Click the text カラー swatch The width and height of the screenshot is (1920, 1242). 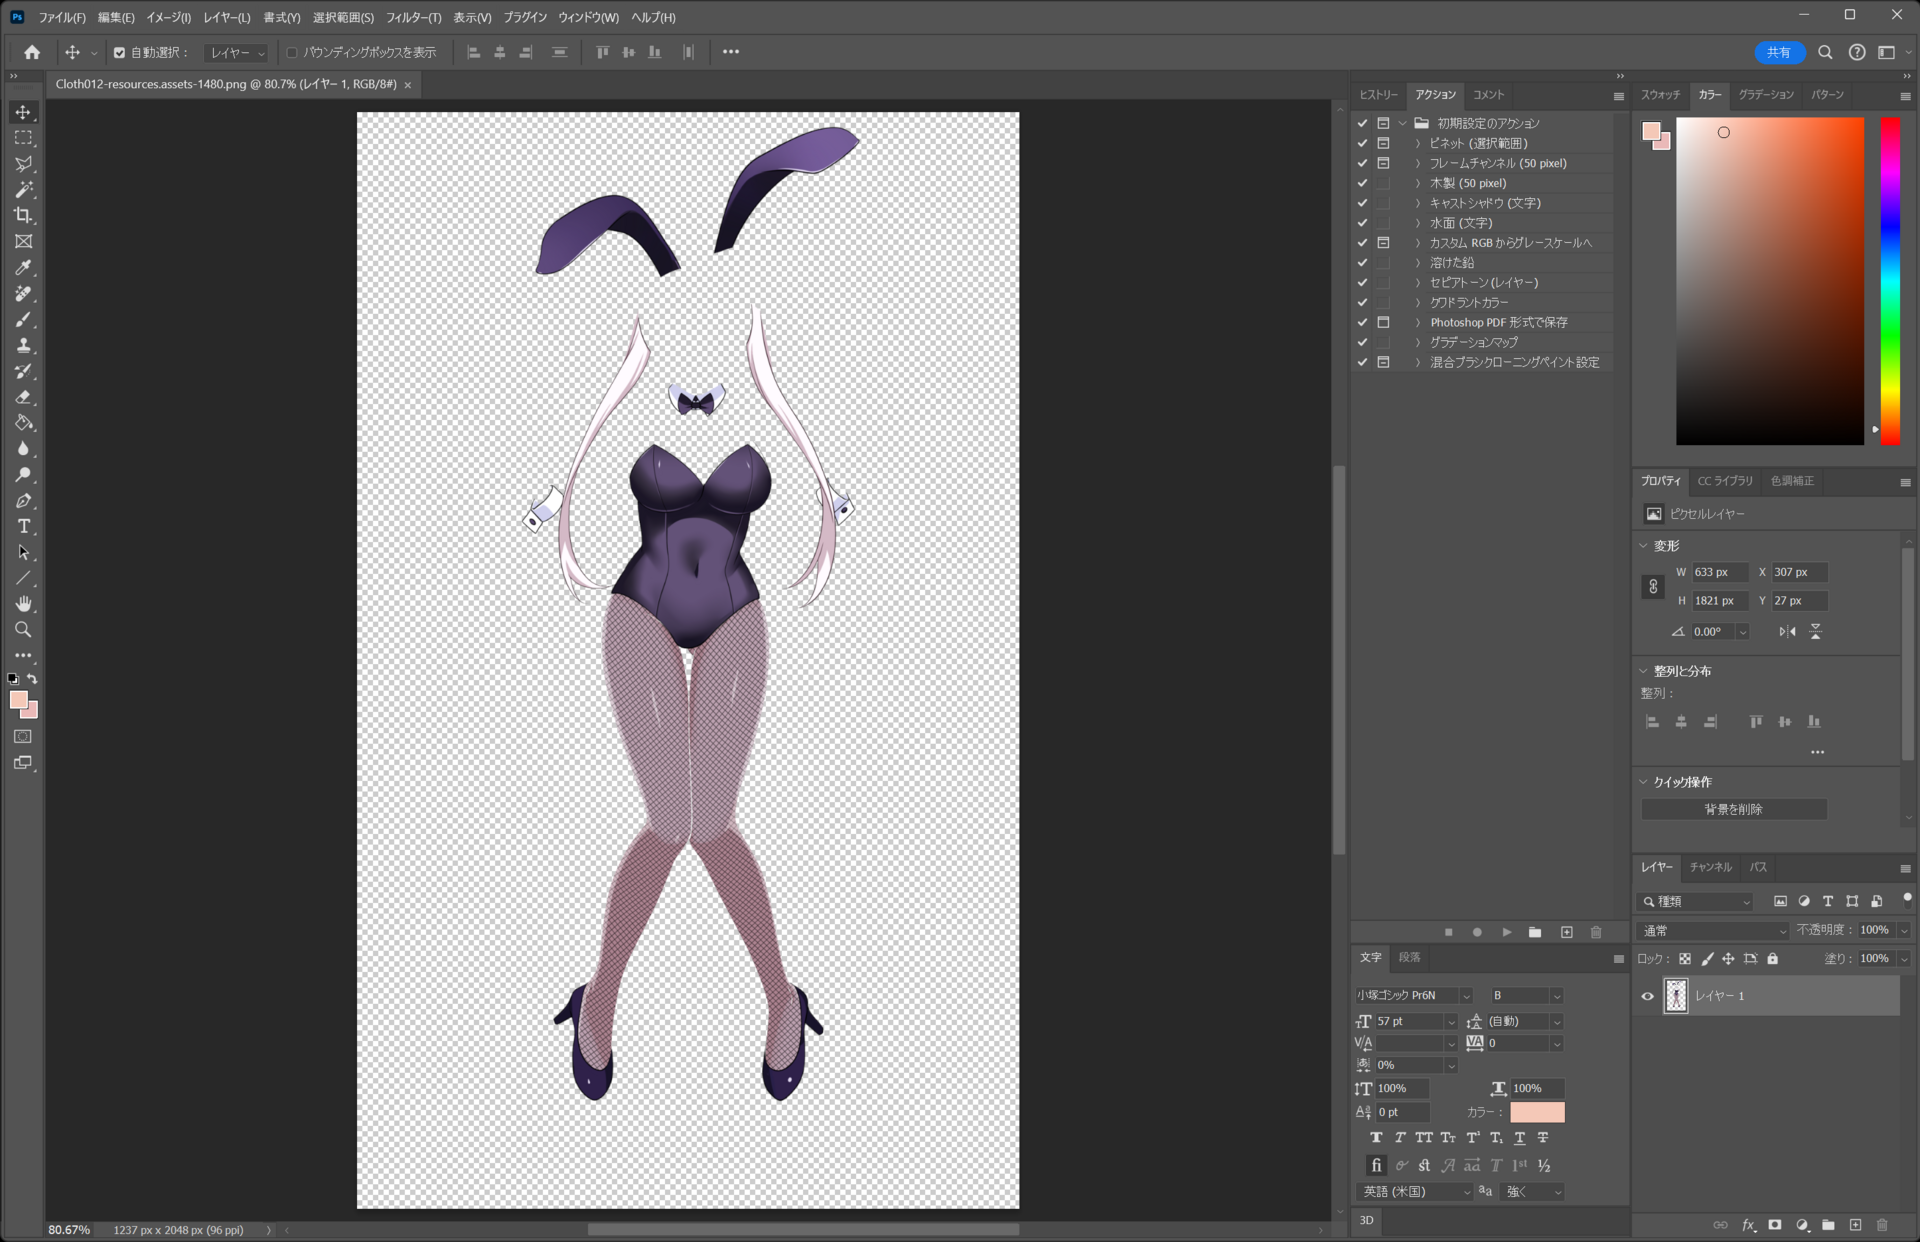1537,1112
